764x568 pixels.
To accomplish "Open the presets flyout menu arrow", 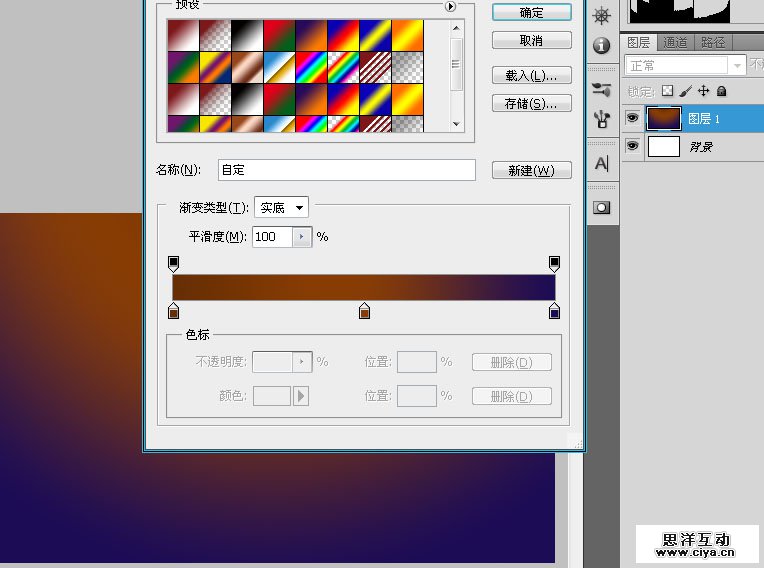I will 450,6.
